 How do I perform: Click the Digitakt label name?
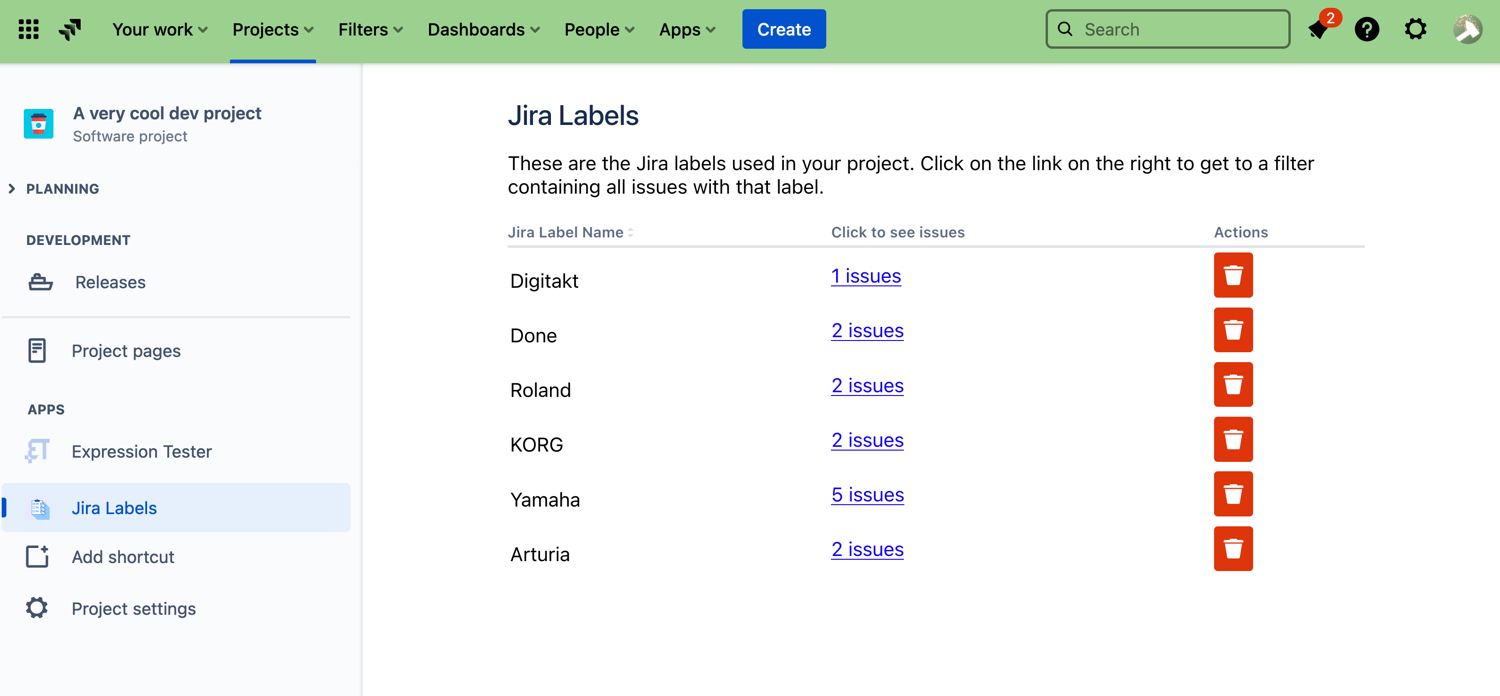544,281
